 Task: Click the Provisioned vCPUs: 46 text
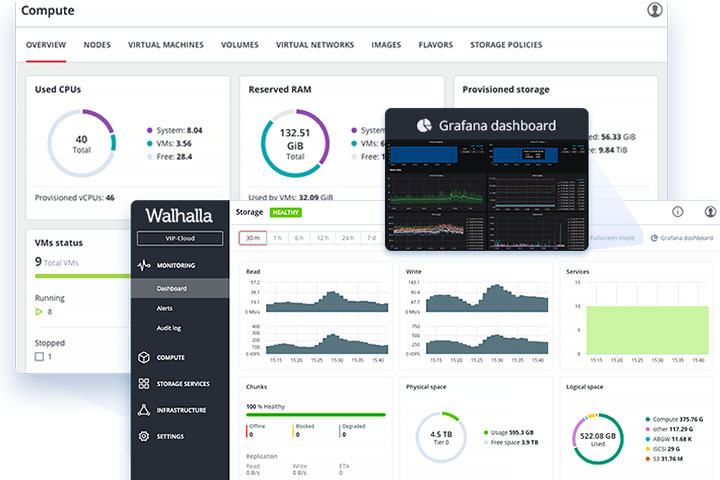coord(74,198)
